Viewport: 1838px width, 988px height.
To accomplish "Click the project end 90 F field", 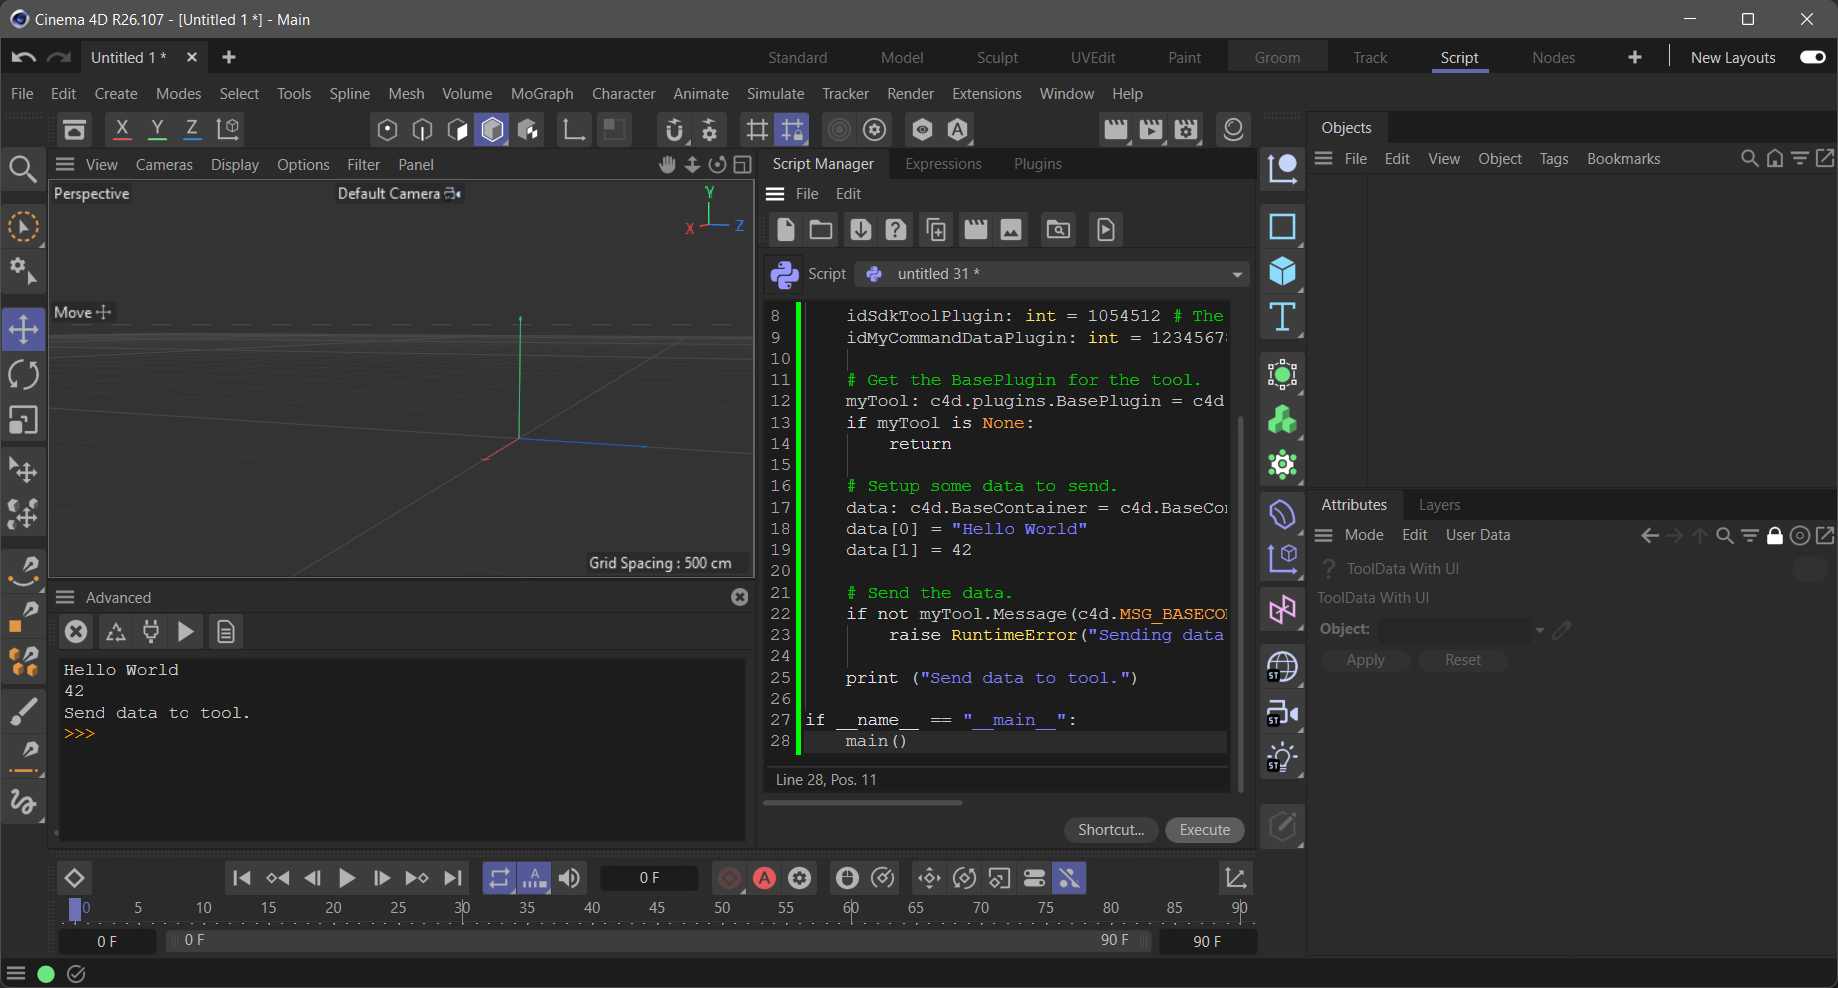I will [x=1207, y=941].
